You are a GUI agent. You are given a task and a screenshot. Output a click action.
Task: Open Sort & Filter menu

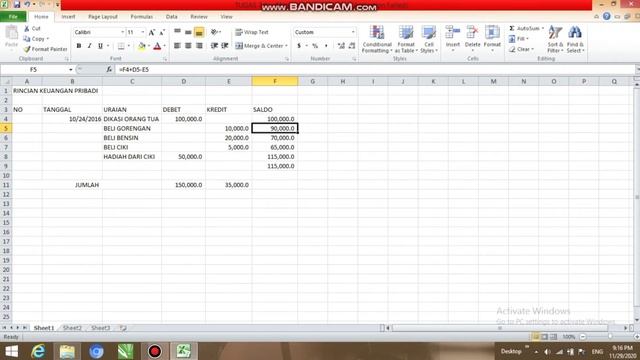555,39
